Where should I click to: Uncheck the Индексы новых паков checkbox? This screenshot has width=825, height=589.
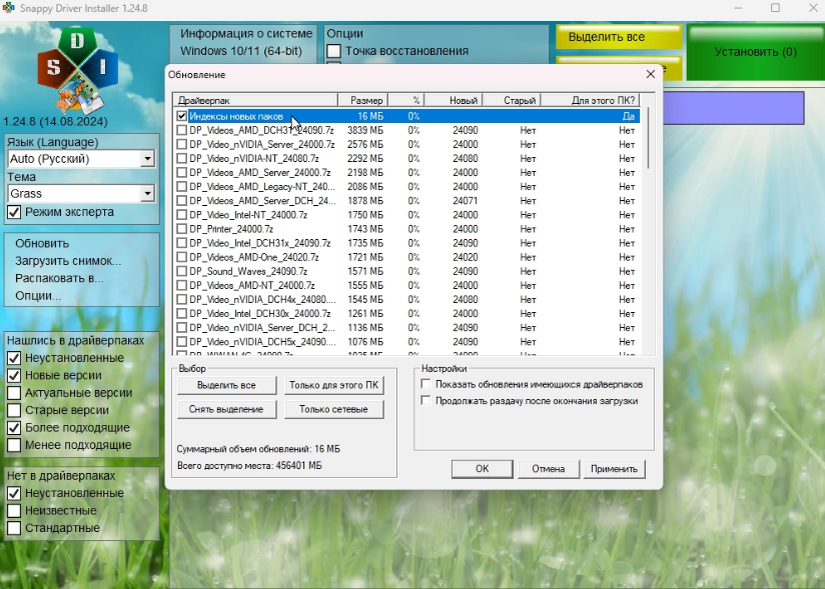pos(182,116)
